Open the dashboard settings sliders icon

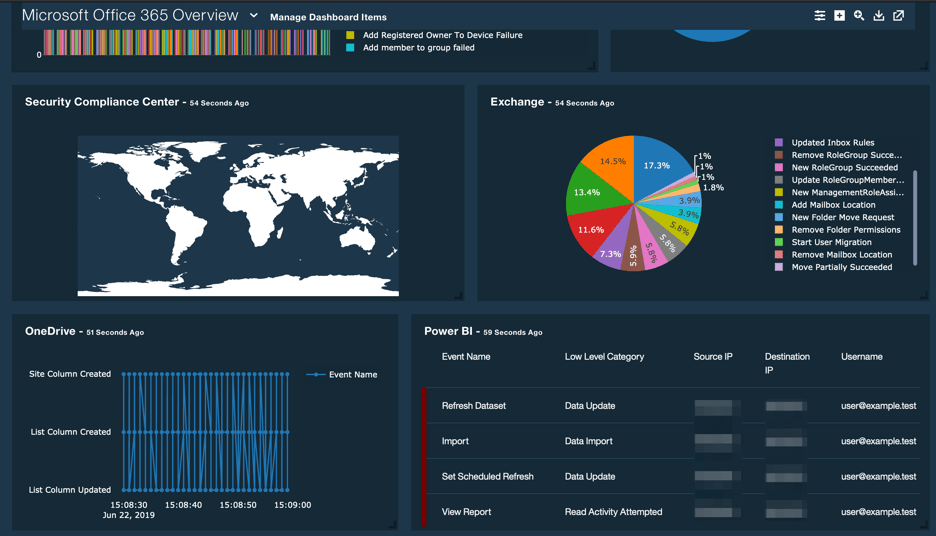[x=820, y=16]
